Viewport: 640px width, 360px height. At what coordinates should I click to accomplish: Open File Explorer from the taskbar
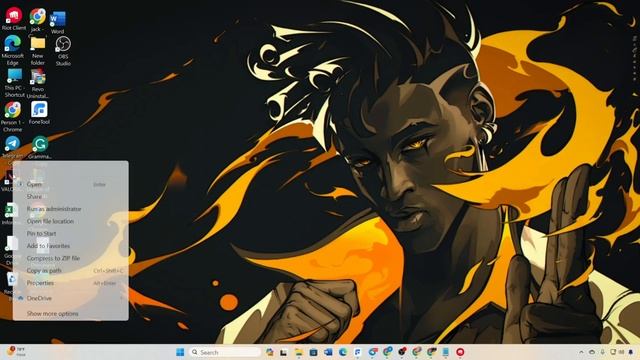(299, 352)
